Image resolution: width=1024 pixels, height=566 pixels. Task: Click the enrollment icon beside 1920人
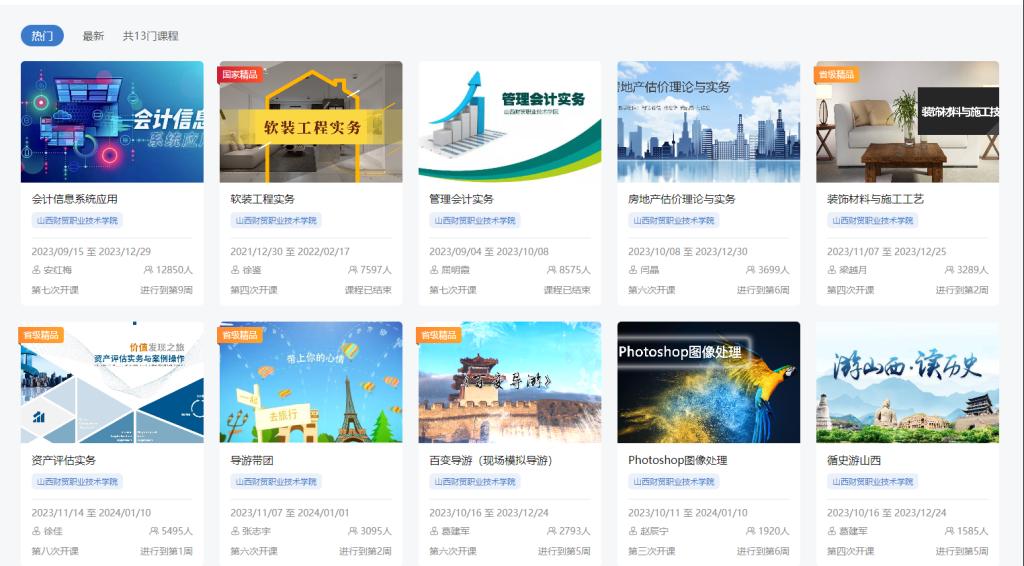tap(750, 531)
